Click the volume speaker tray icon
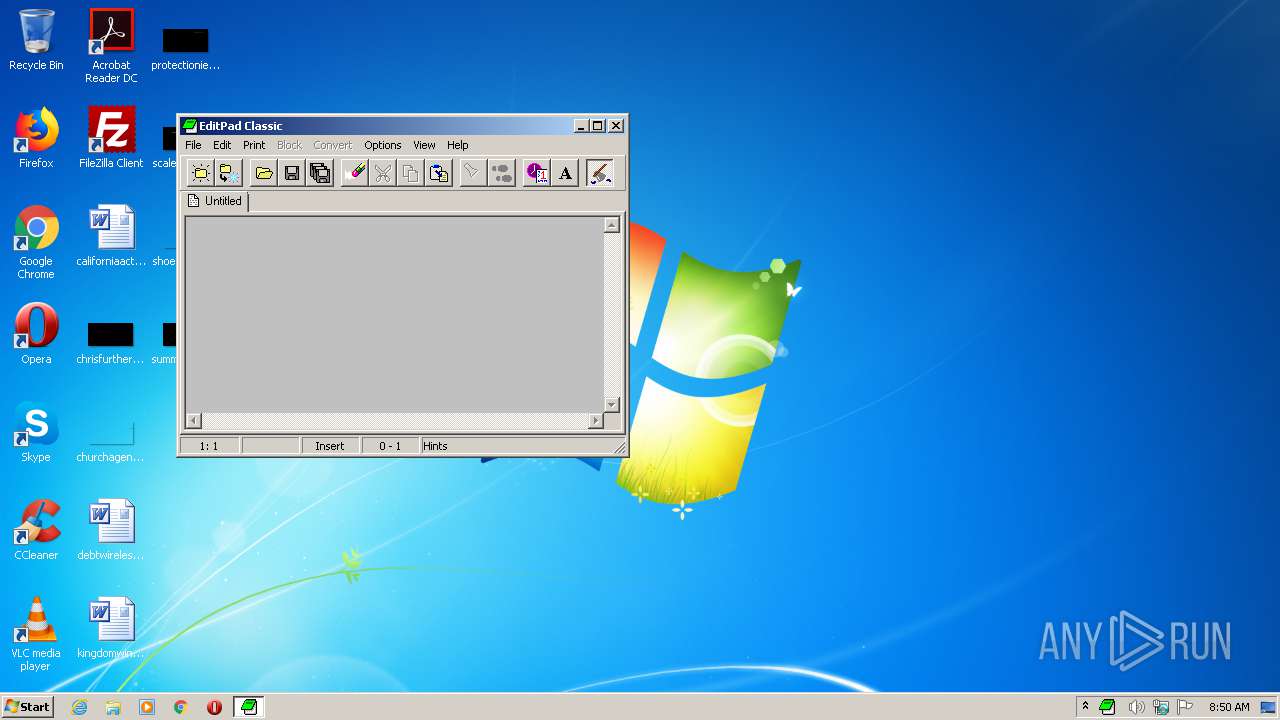The image size is (1280, 720). coord(1136,707)
